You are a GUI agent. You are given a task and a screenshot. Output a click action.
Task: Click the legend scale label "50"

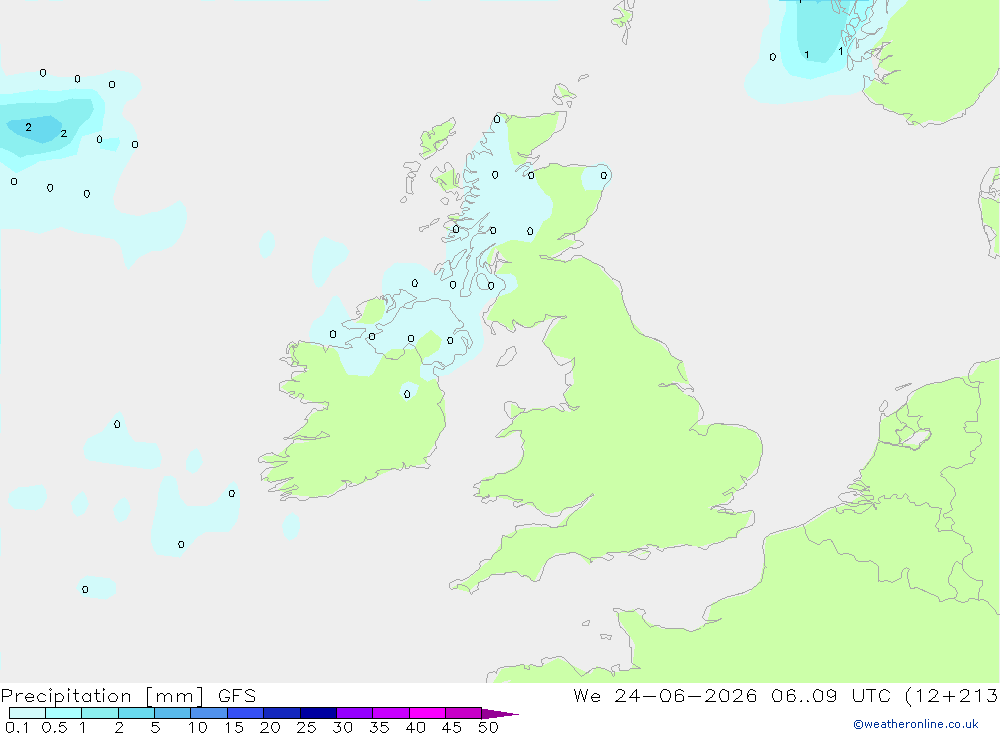tap(488, 727)
